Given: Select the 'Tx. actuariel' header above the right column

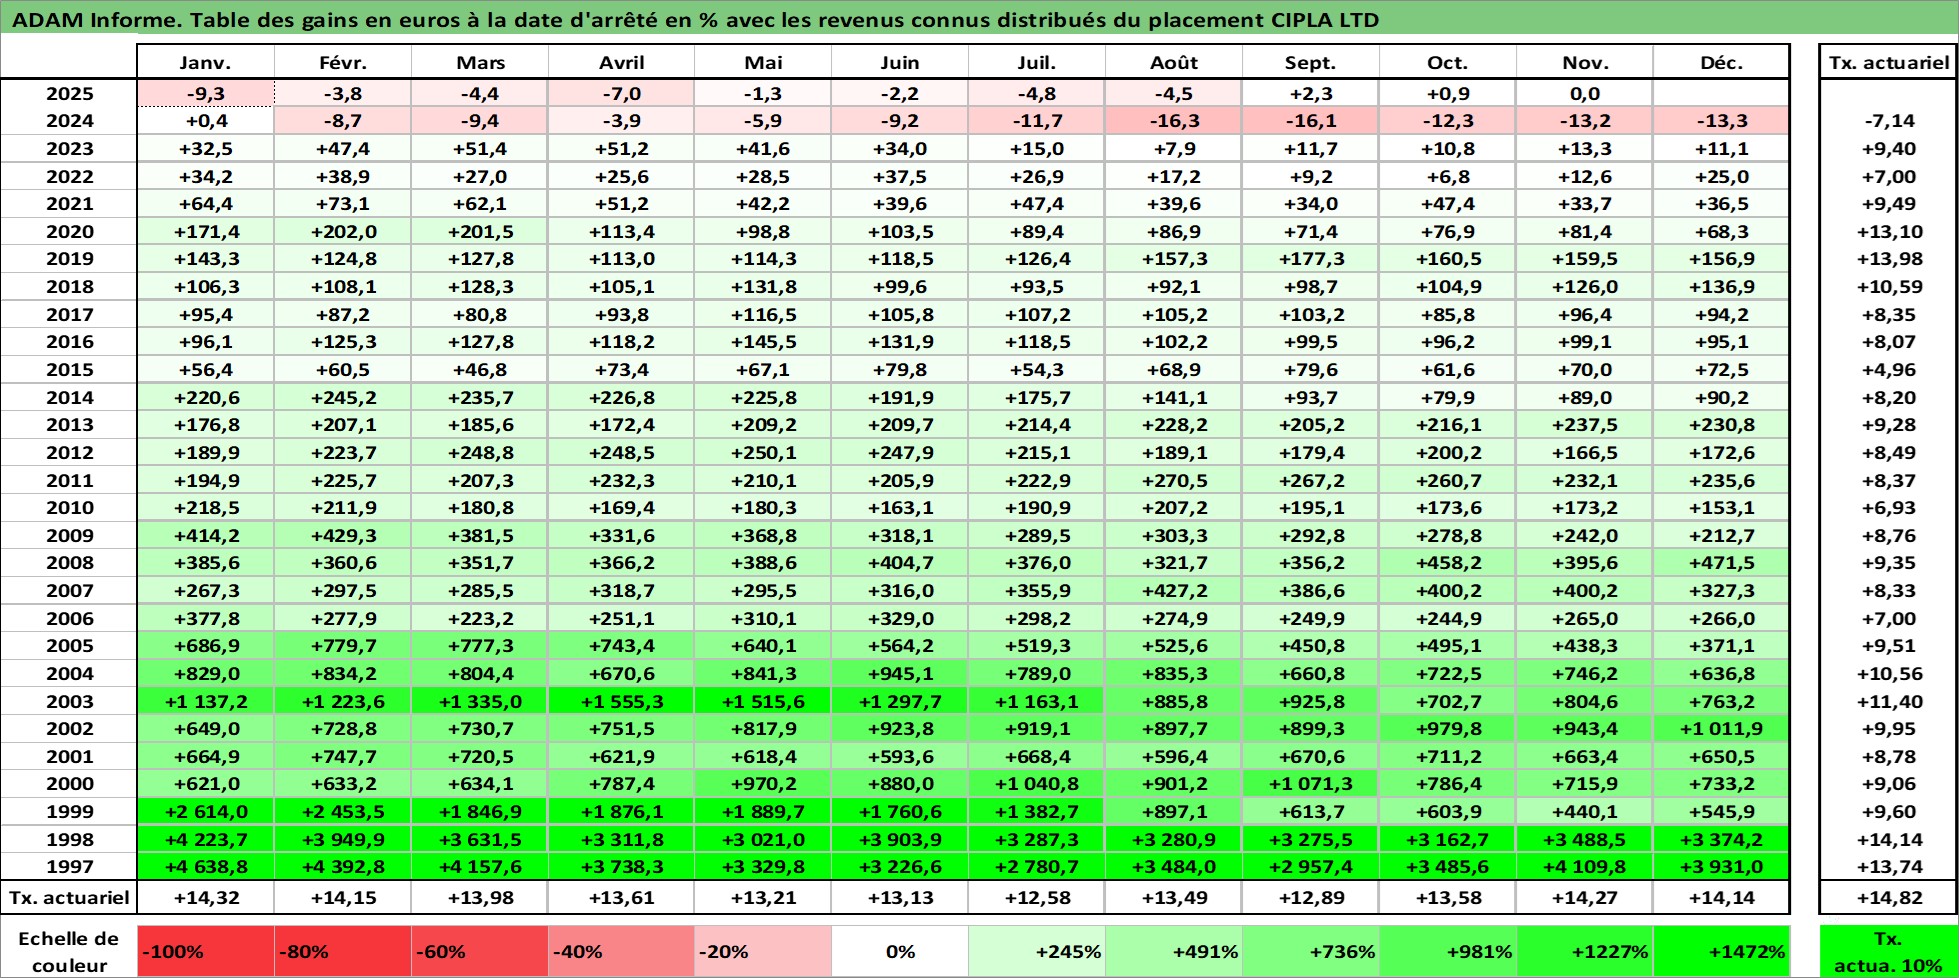Looking at the screenshot, I should point(1888,62).
